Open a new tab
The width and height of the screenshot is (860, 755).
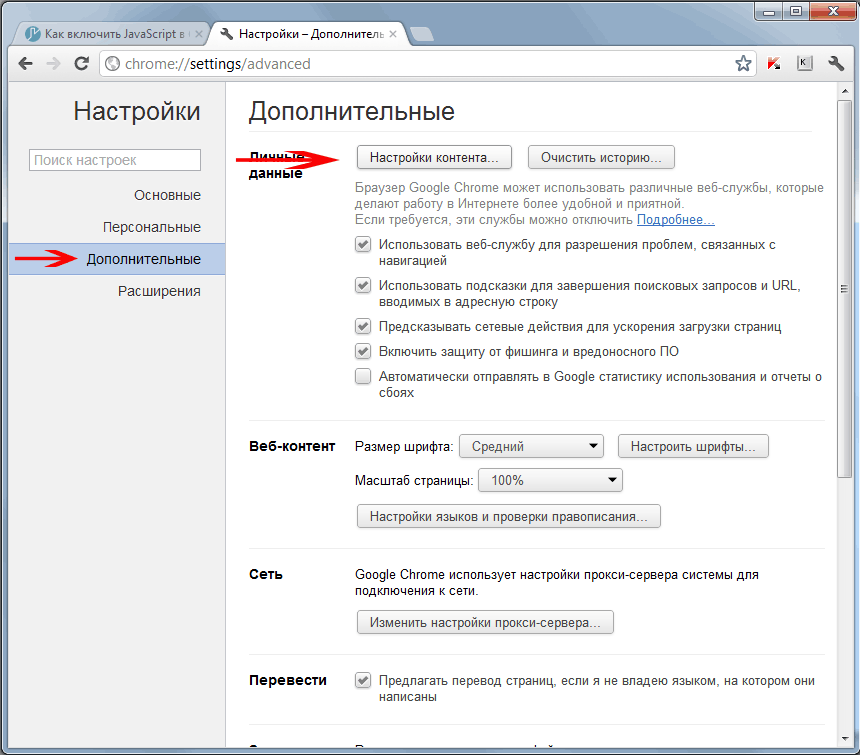pos(421,34)
